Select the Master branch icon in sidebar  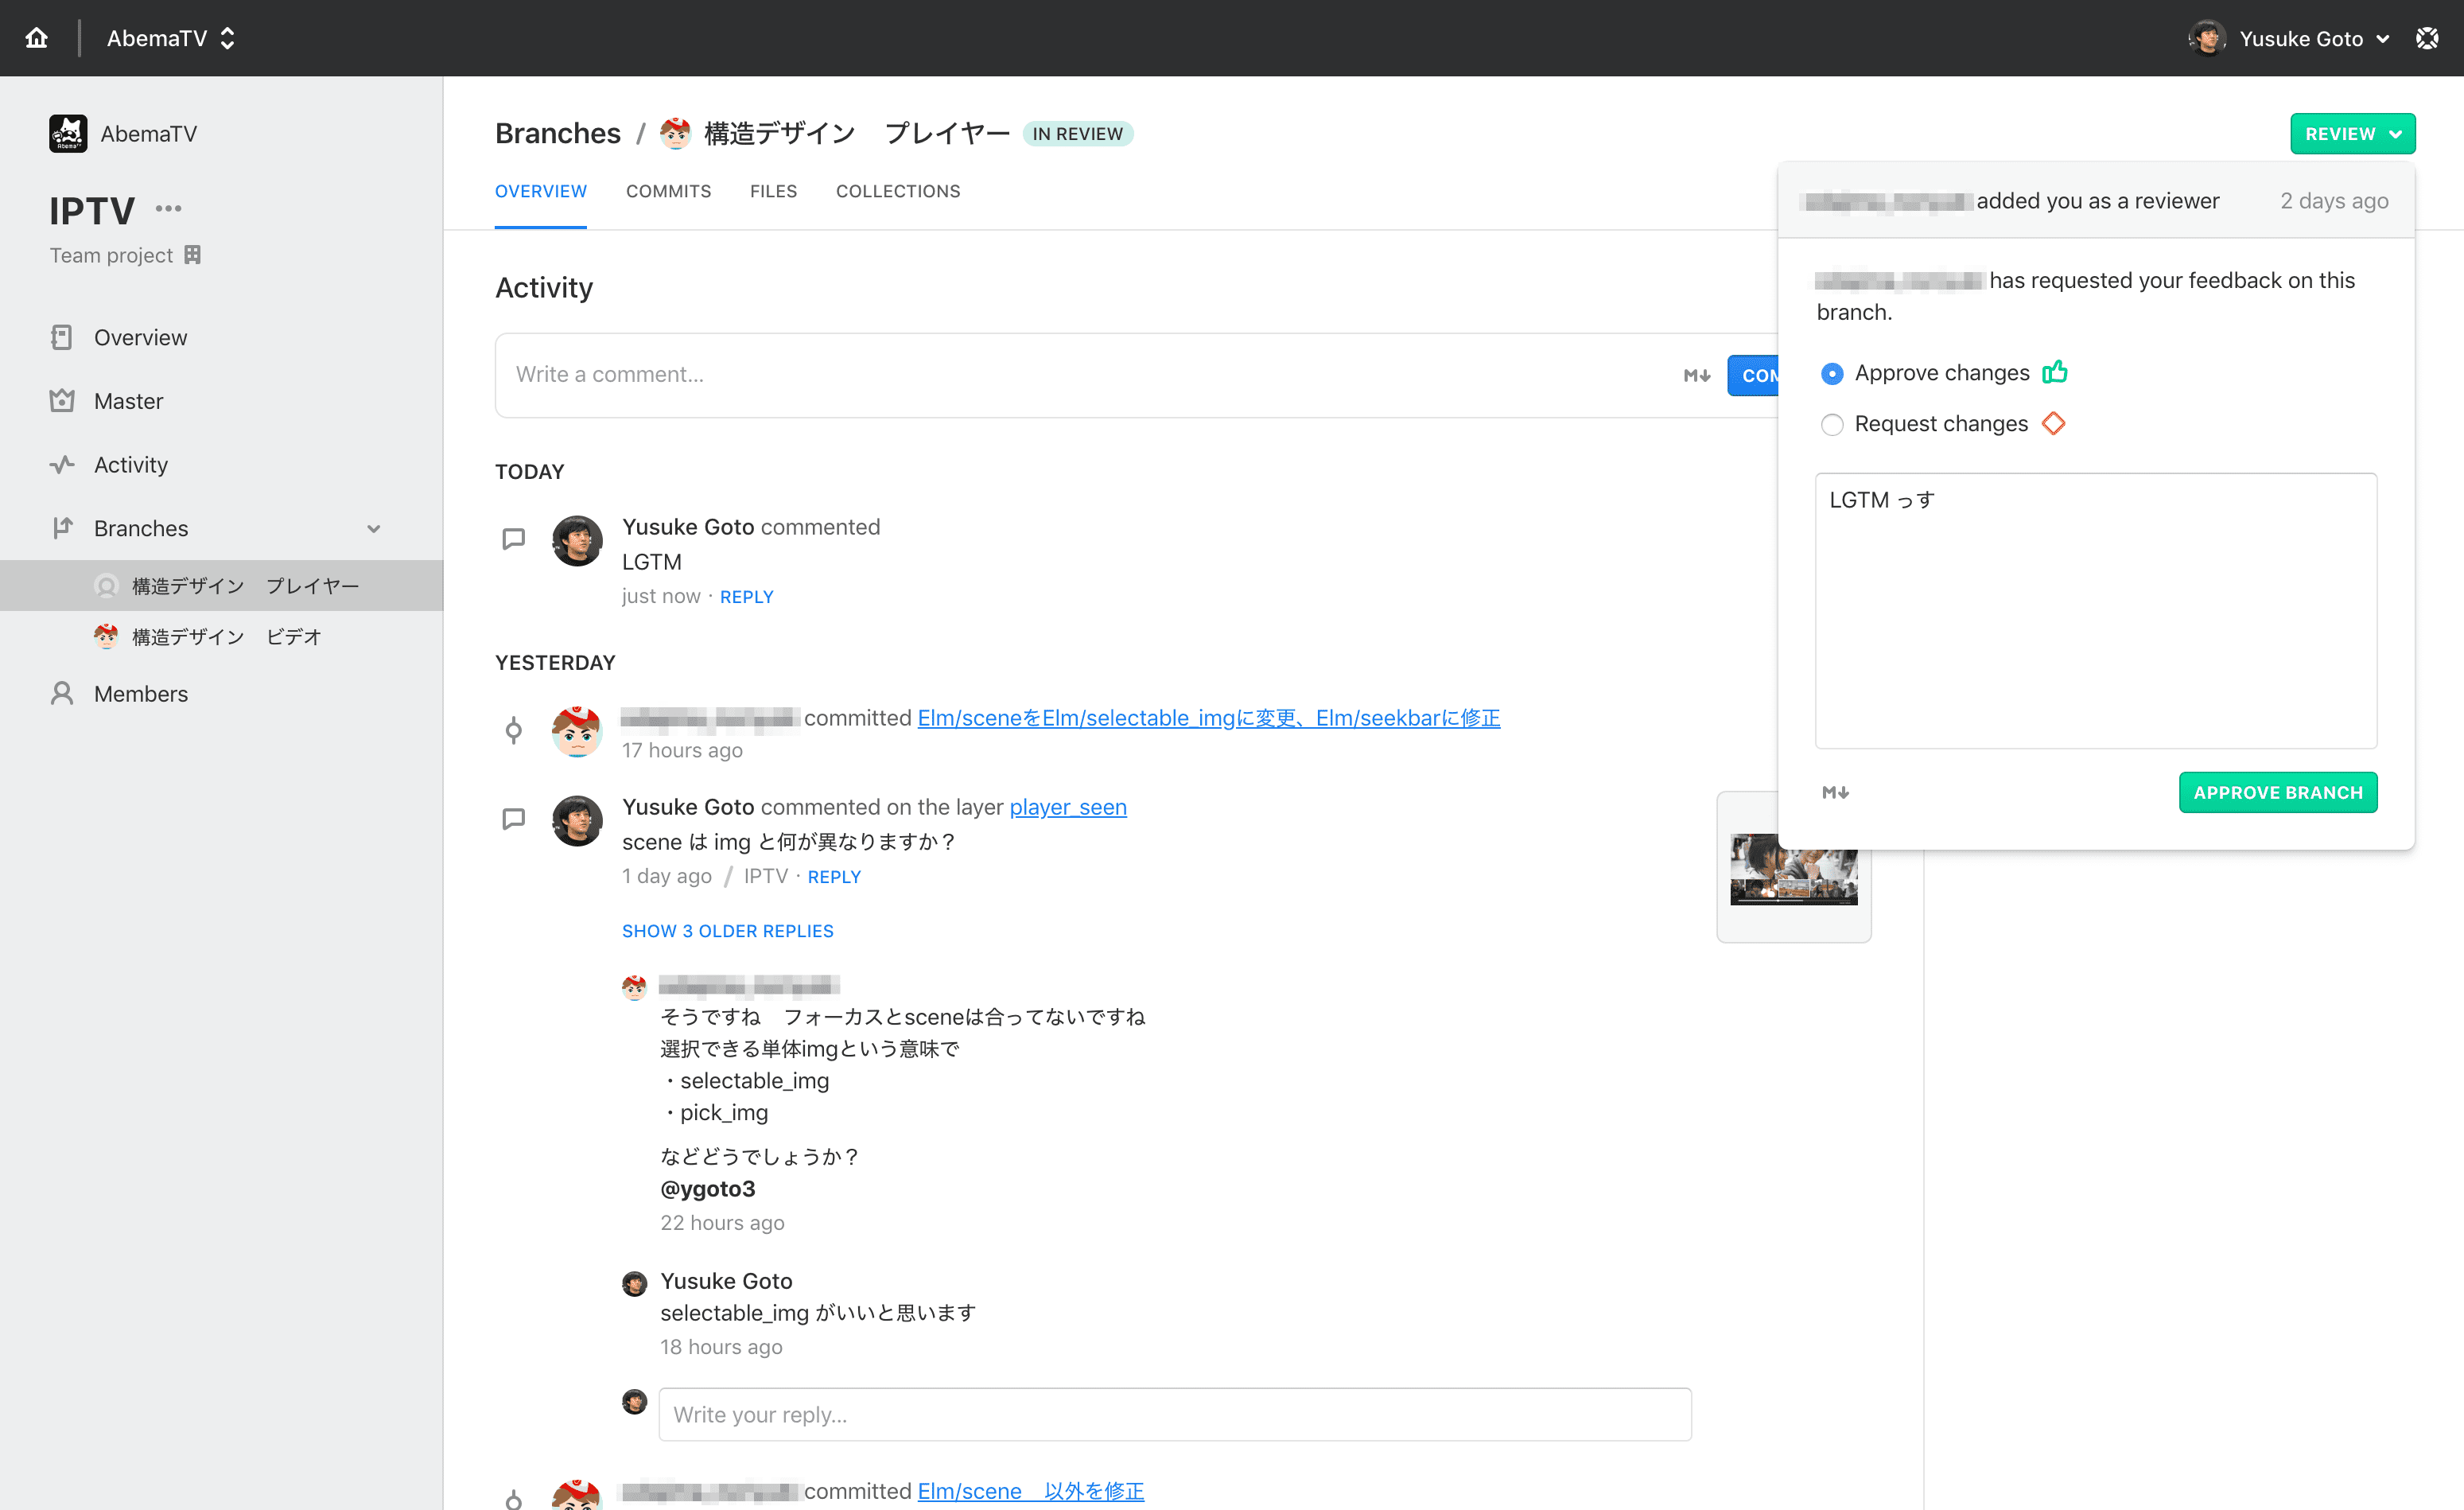coord(62,400)
